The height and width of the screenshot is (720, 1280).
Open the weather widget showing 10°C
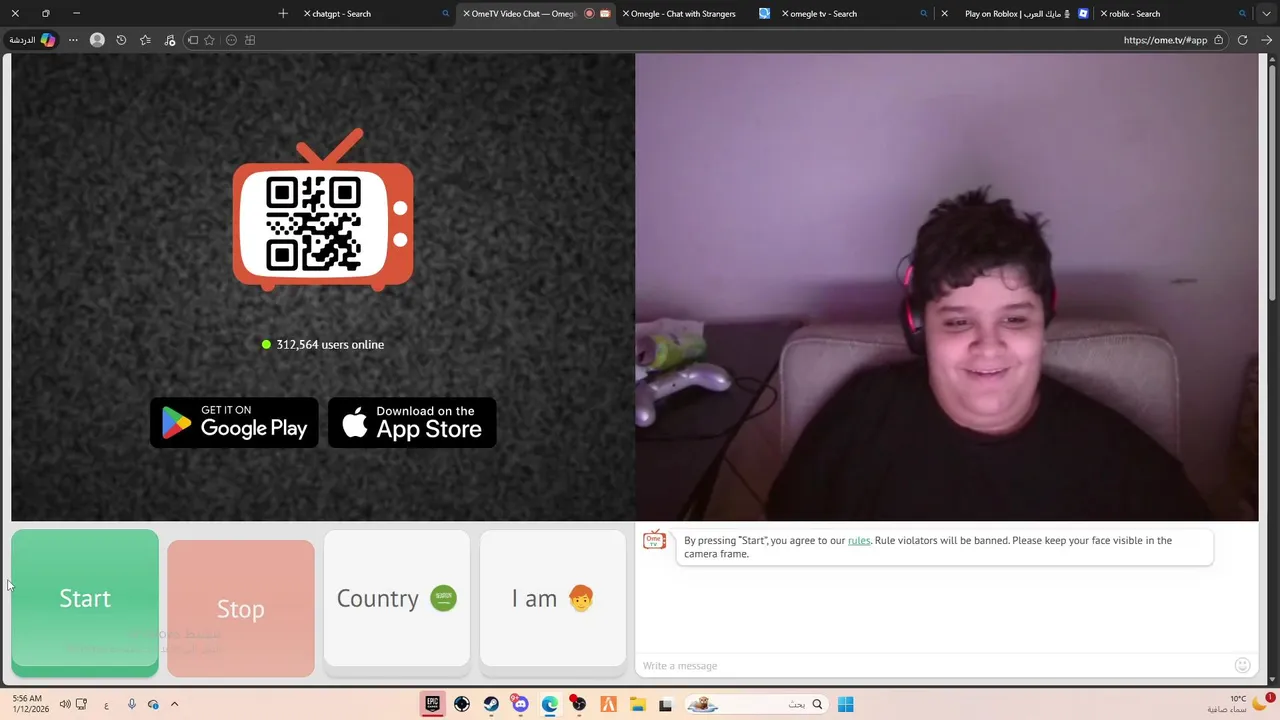coord(1240,703)
